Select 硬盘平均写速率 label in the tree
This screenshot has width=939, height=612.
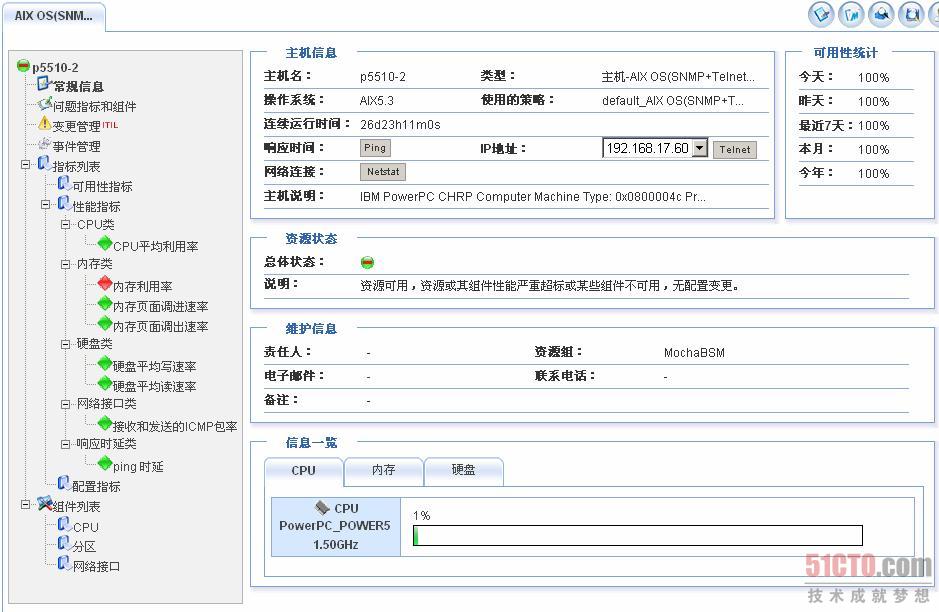(x=155, y=366)
